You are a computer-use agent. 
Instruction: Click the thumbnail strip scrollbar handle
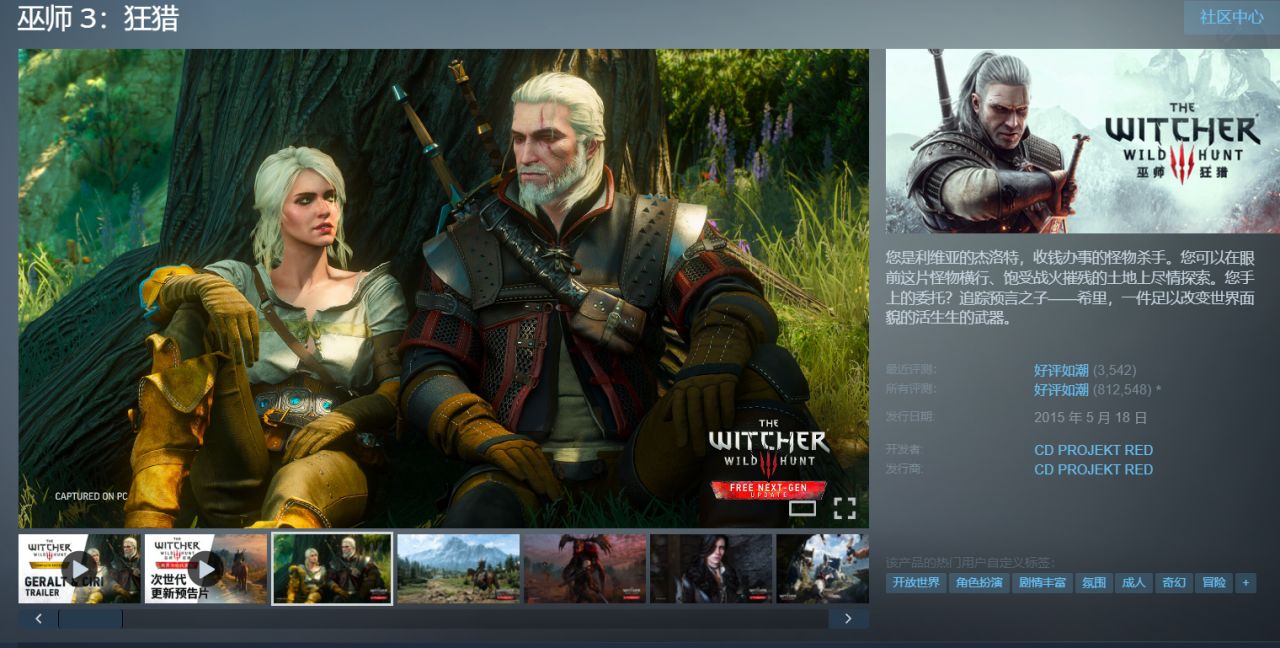click(x=90, y=619)
